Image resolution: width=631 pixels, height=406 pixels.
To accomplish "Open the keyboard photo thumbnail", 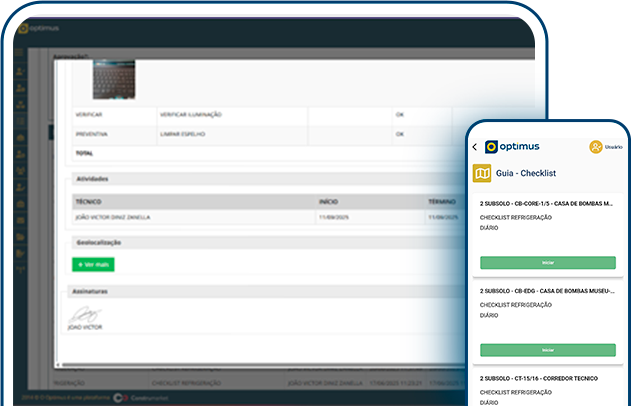I will (114, 80).
